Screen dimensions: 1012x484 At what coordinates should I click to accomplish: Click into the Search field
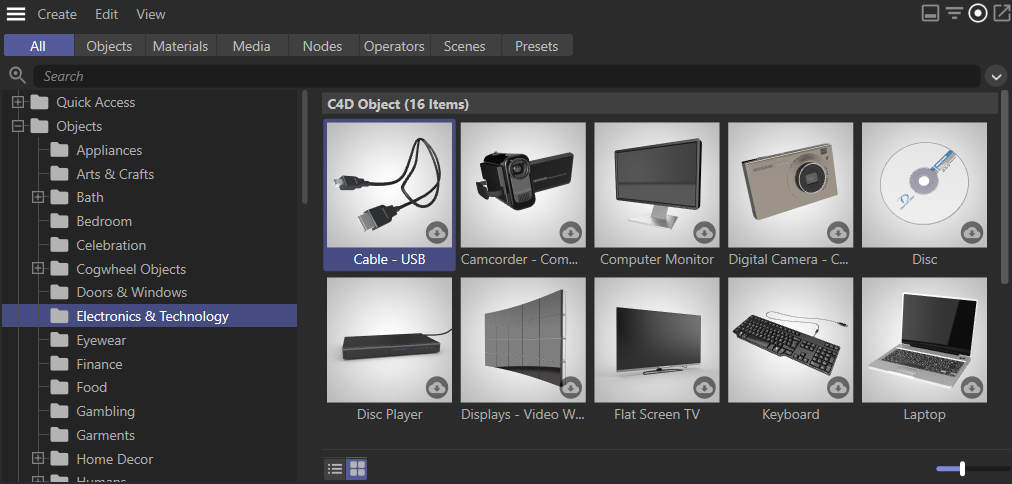click(x=500, y=76)
